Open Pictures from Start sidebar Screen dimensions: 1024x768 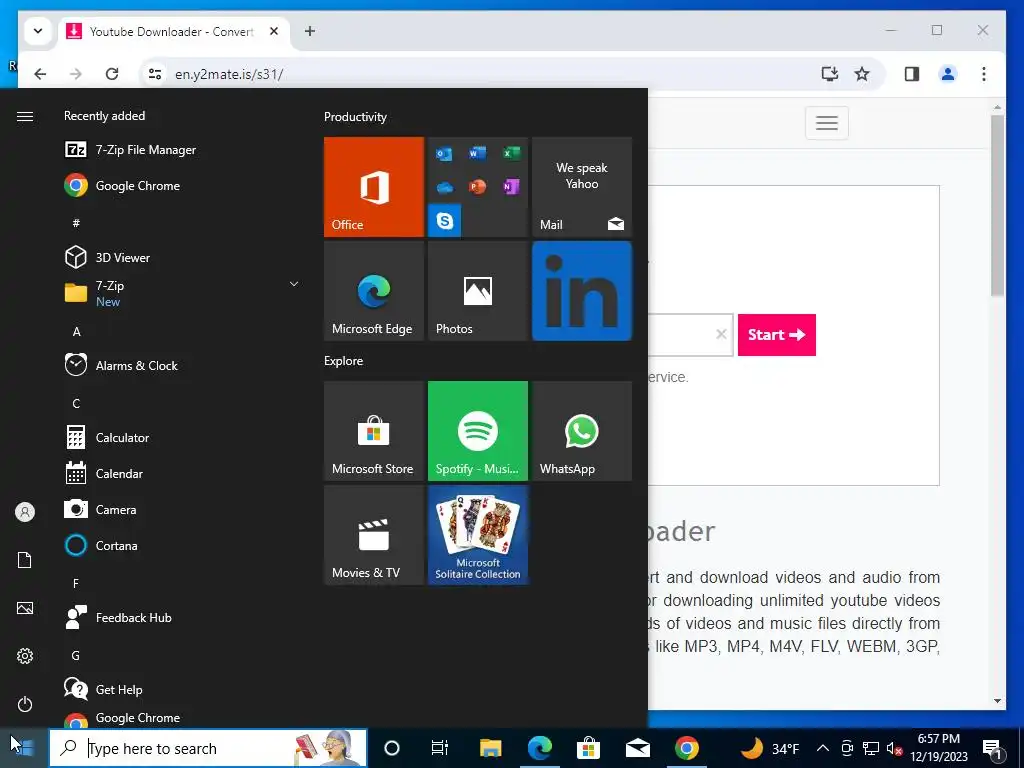25,608
